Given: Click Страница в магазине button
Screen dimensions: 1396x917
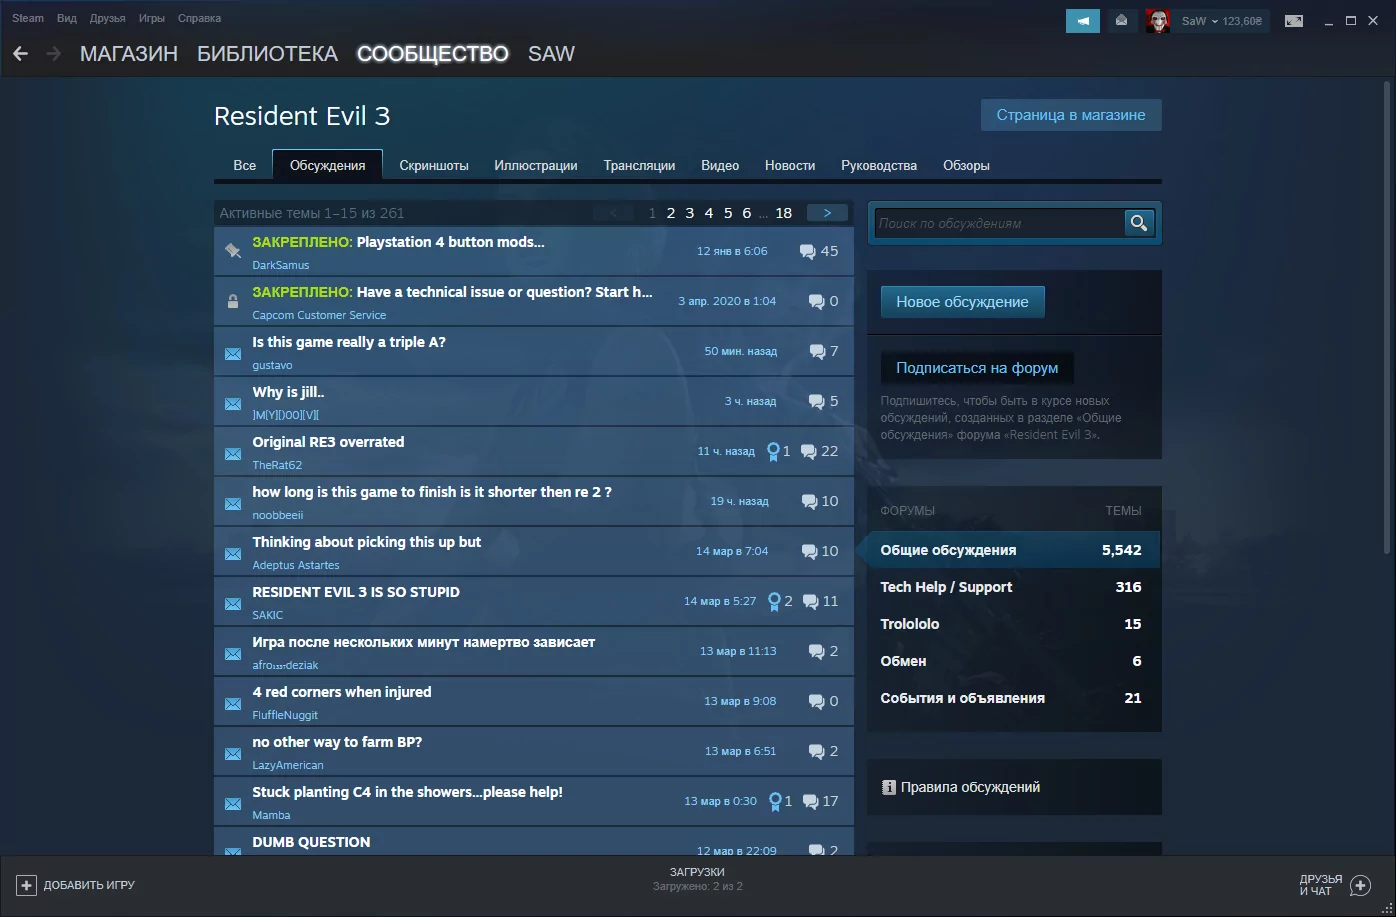Looking at the screenshot, I should pyautogui.click(x=1071, y=115).
